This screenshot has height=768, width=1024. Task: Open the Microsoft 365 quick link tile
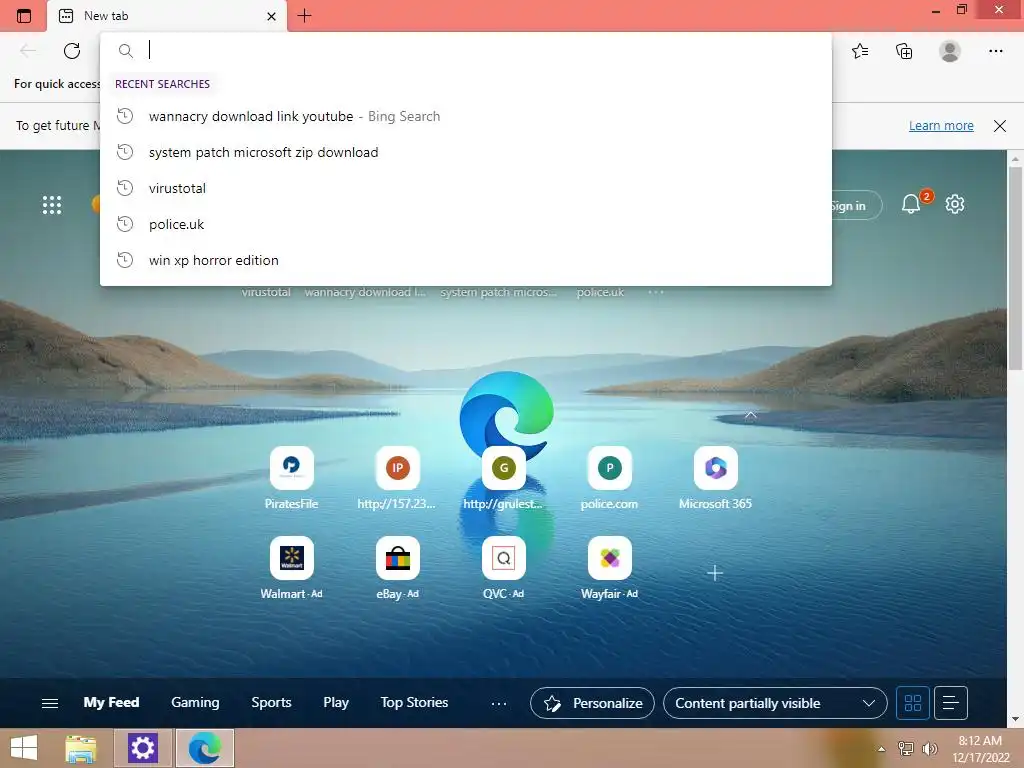pyautogui.click(x=715, y=478)
